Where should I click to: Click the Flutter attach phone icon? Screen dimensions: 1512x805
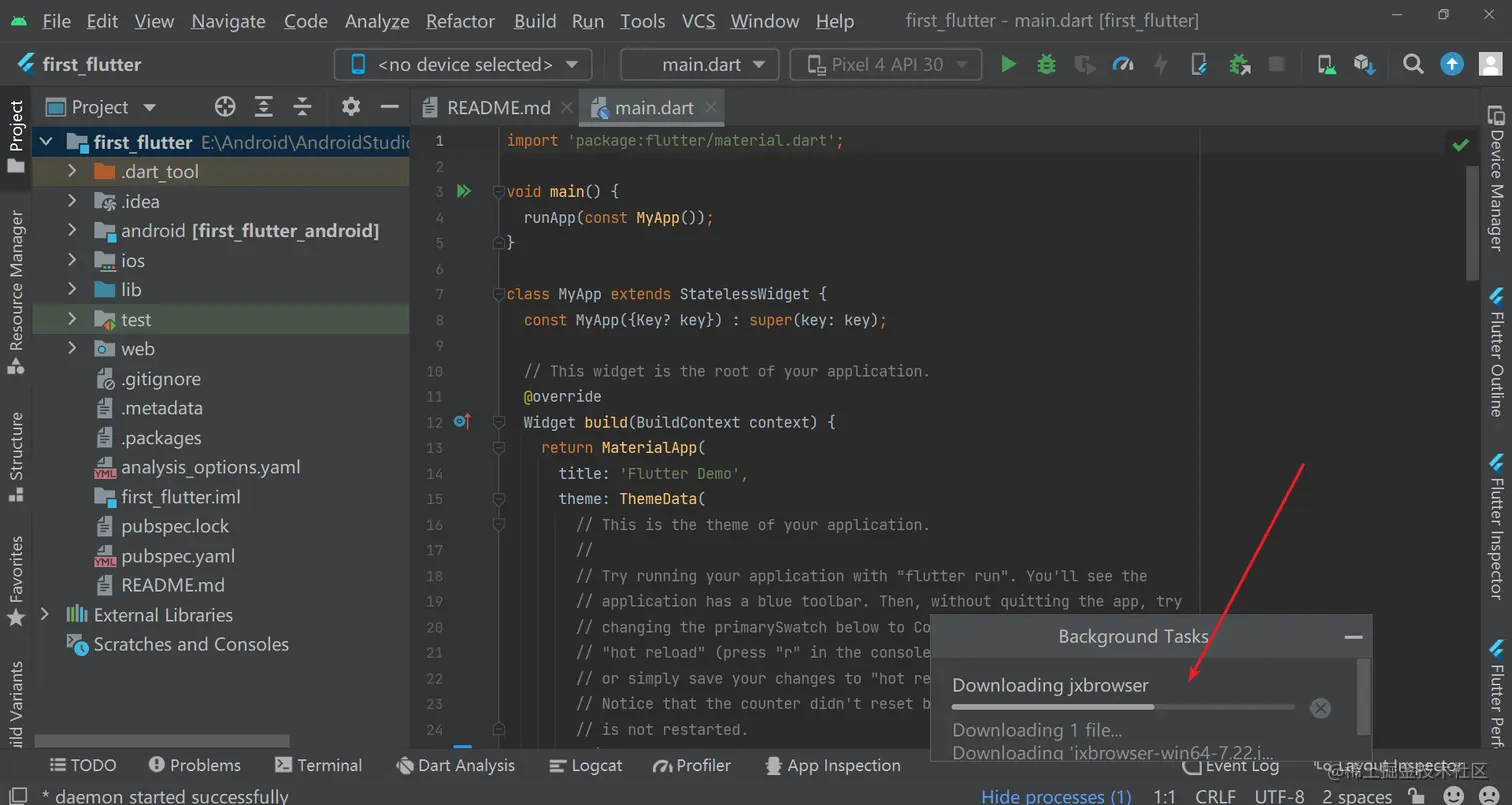pos(1200,64)
